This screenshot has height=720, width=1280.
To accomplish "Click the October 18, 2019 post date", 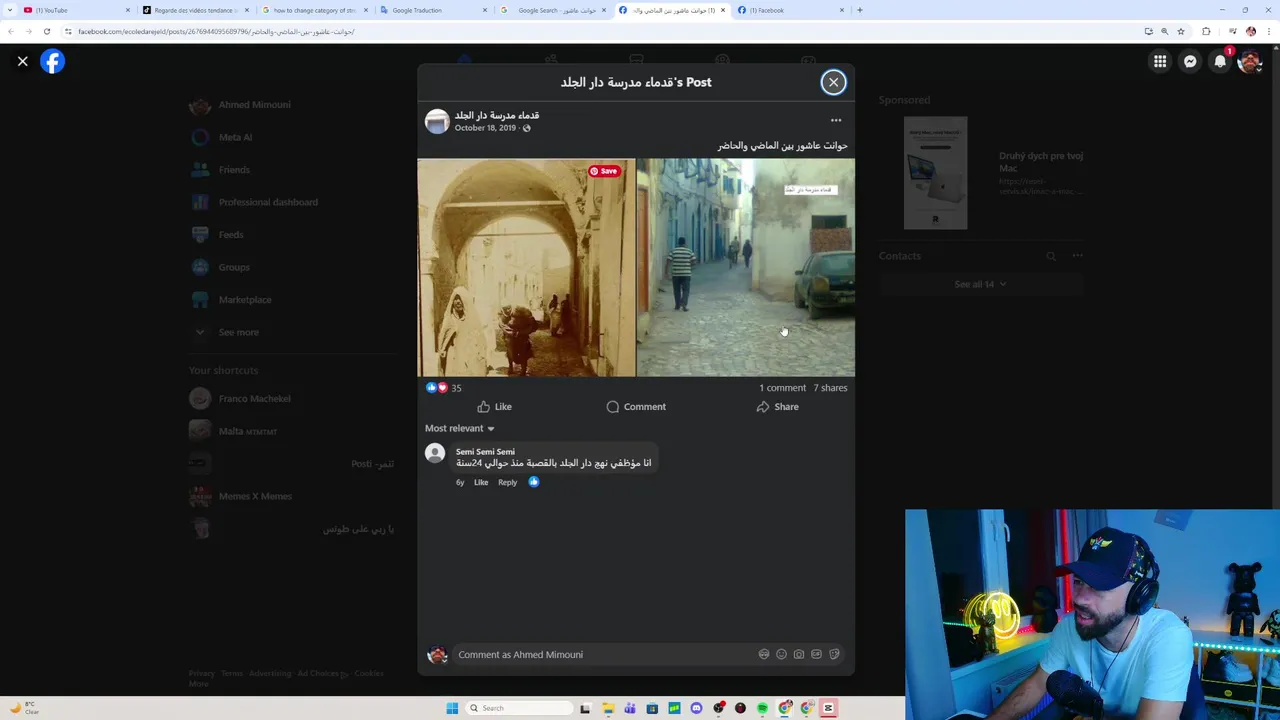I will pyautogui.click(x=485, y=128).
